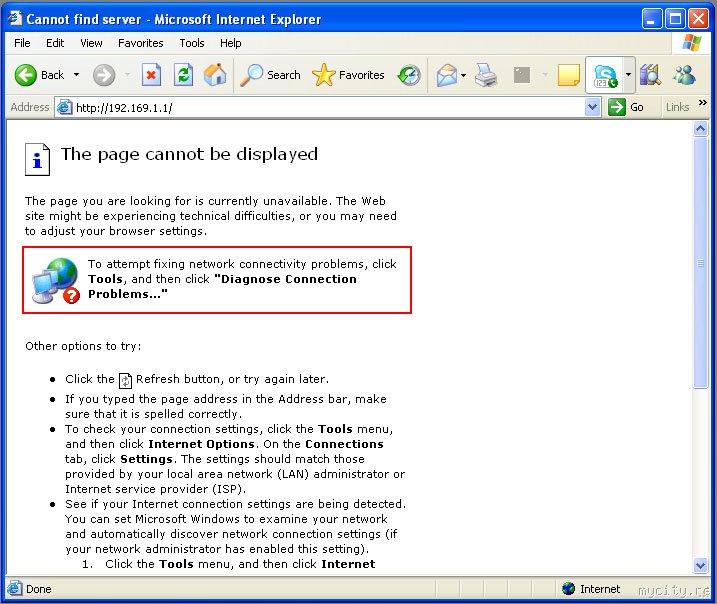This screenshot has height=604, width=717.
Task: Open the View menu
Action: [x=91, y=43]
